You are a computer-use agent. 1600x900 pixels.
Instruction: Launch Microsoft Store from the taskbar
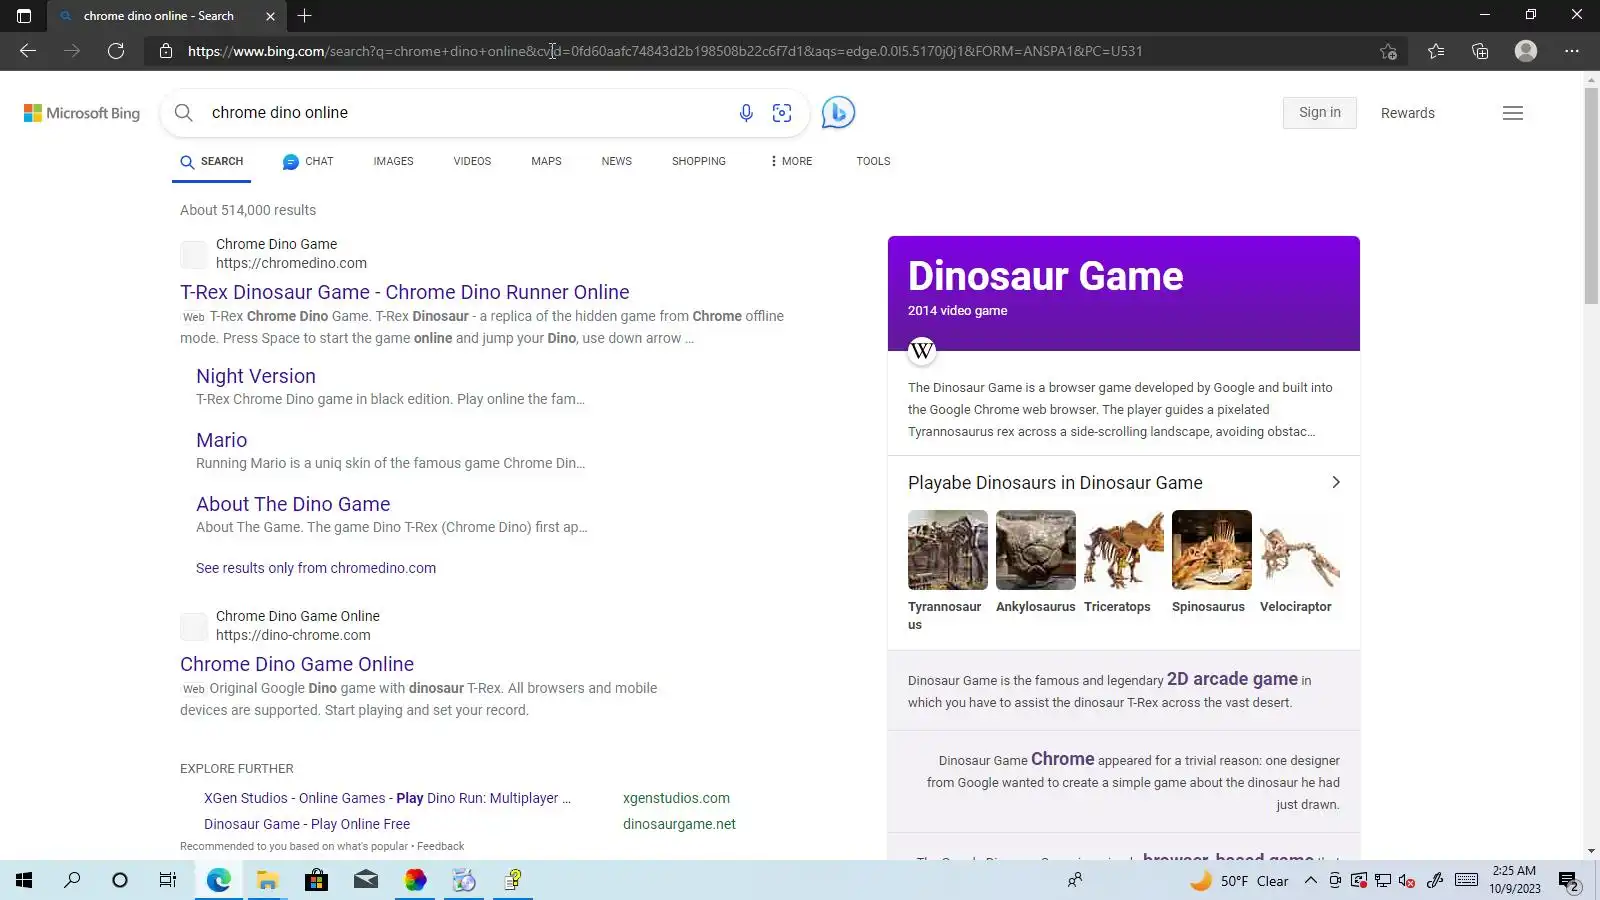pos(316,880)
